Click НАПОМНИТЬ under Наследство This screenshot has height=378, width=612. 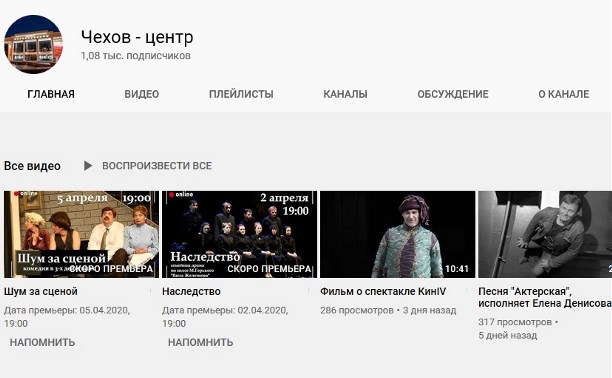pos(200,342)
